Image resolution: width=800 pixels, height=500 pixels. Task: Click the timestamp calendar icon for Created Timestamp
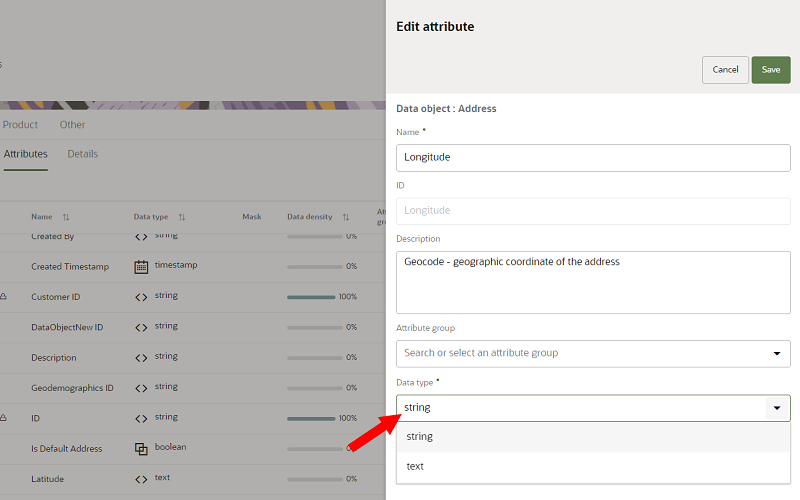[141, 267]
